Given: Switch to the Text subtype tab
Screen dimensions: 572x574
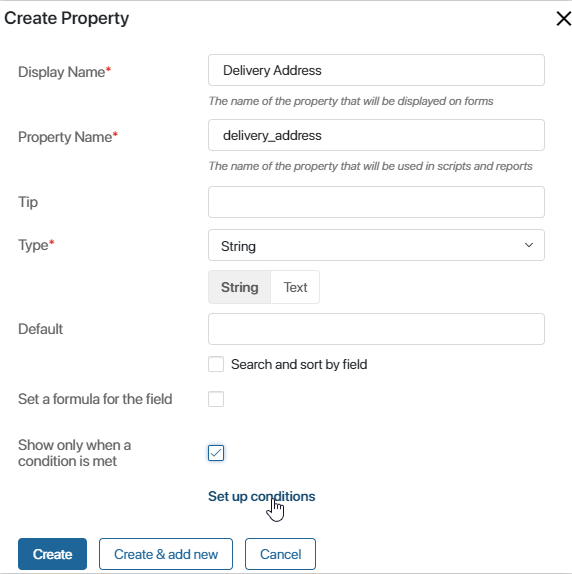Looking at the screenshot, I should pyautogui.click(x=295, y=287).
